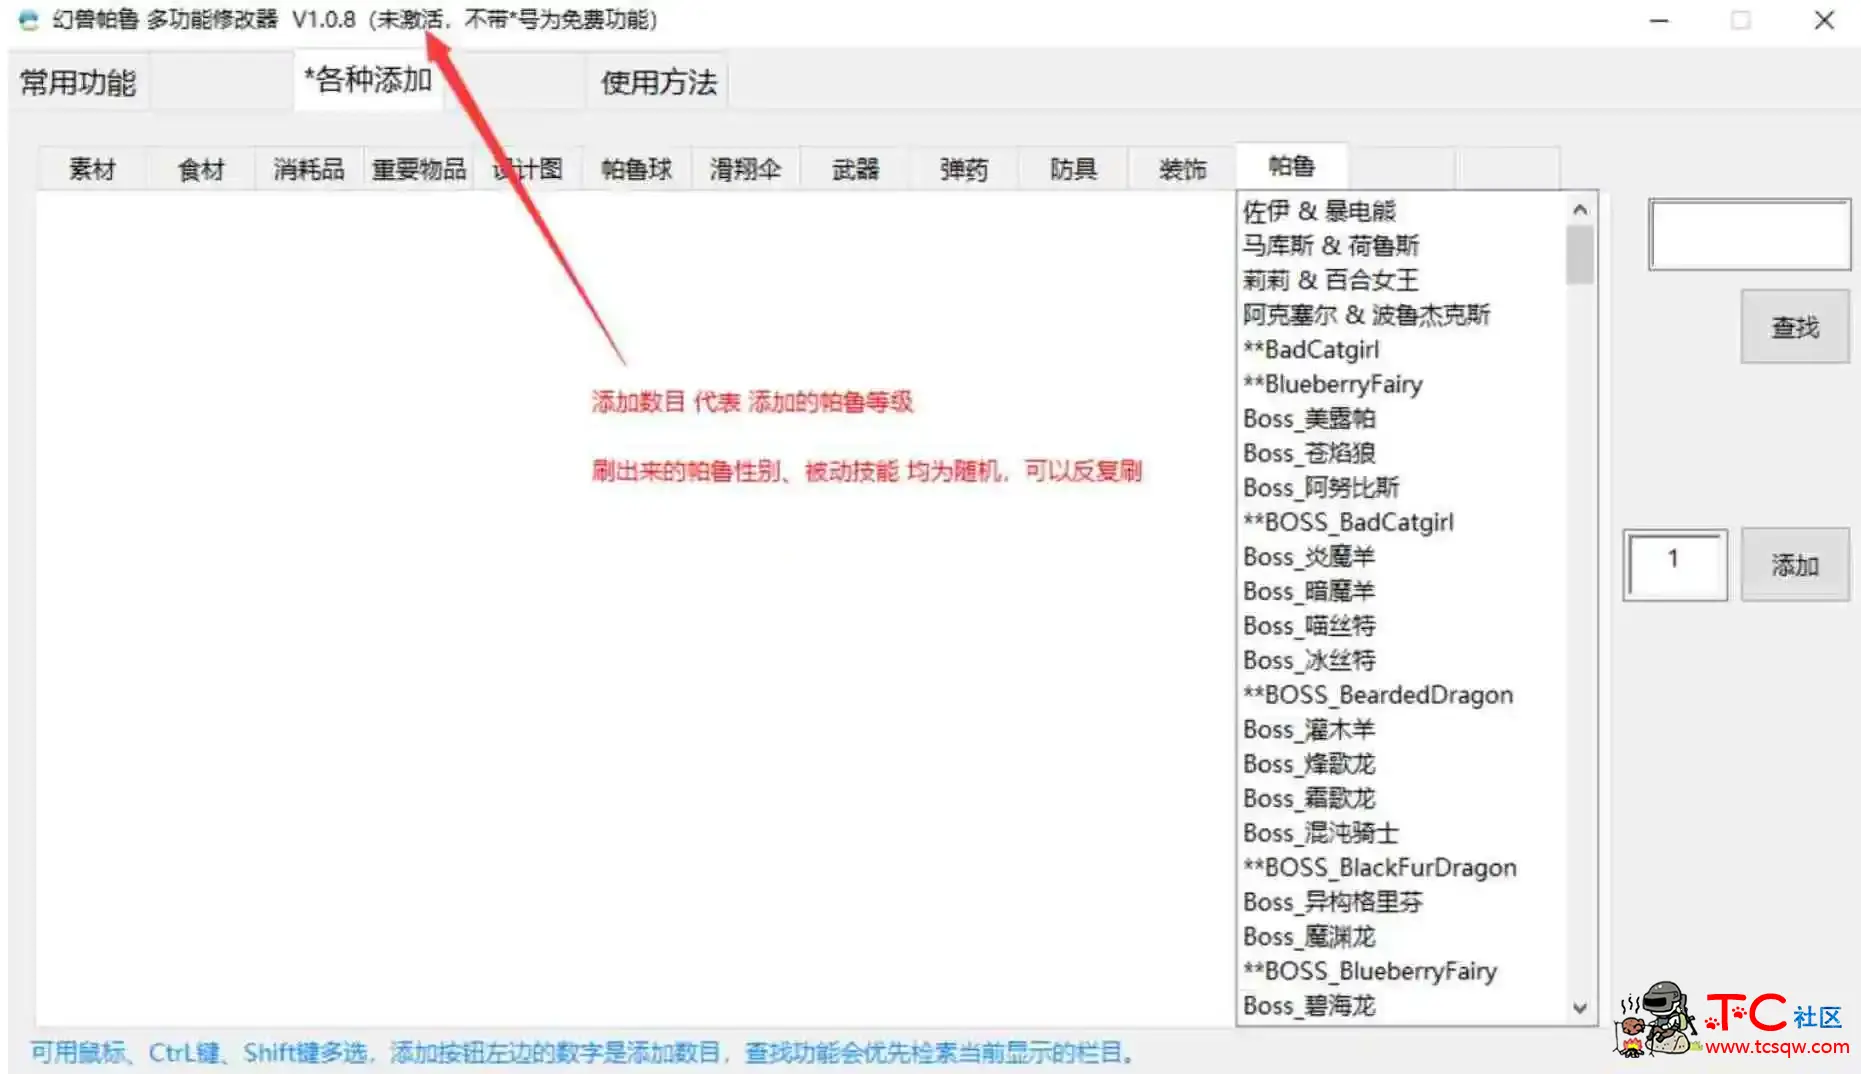Select the 滑翔伞 category tab
1861x1074 pixels.
745,169
